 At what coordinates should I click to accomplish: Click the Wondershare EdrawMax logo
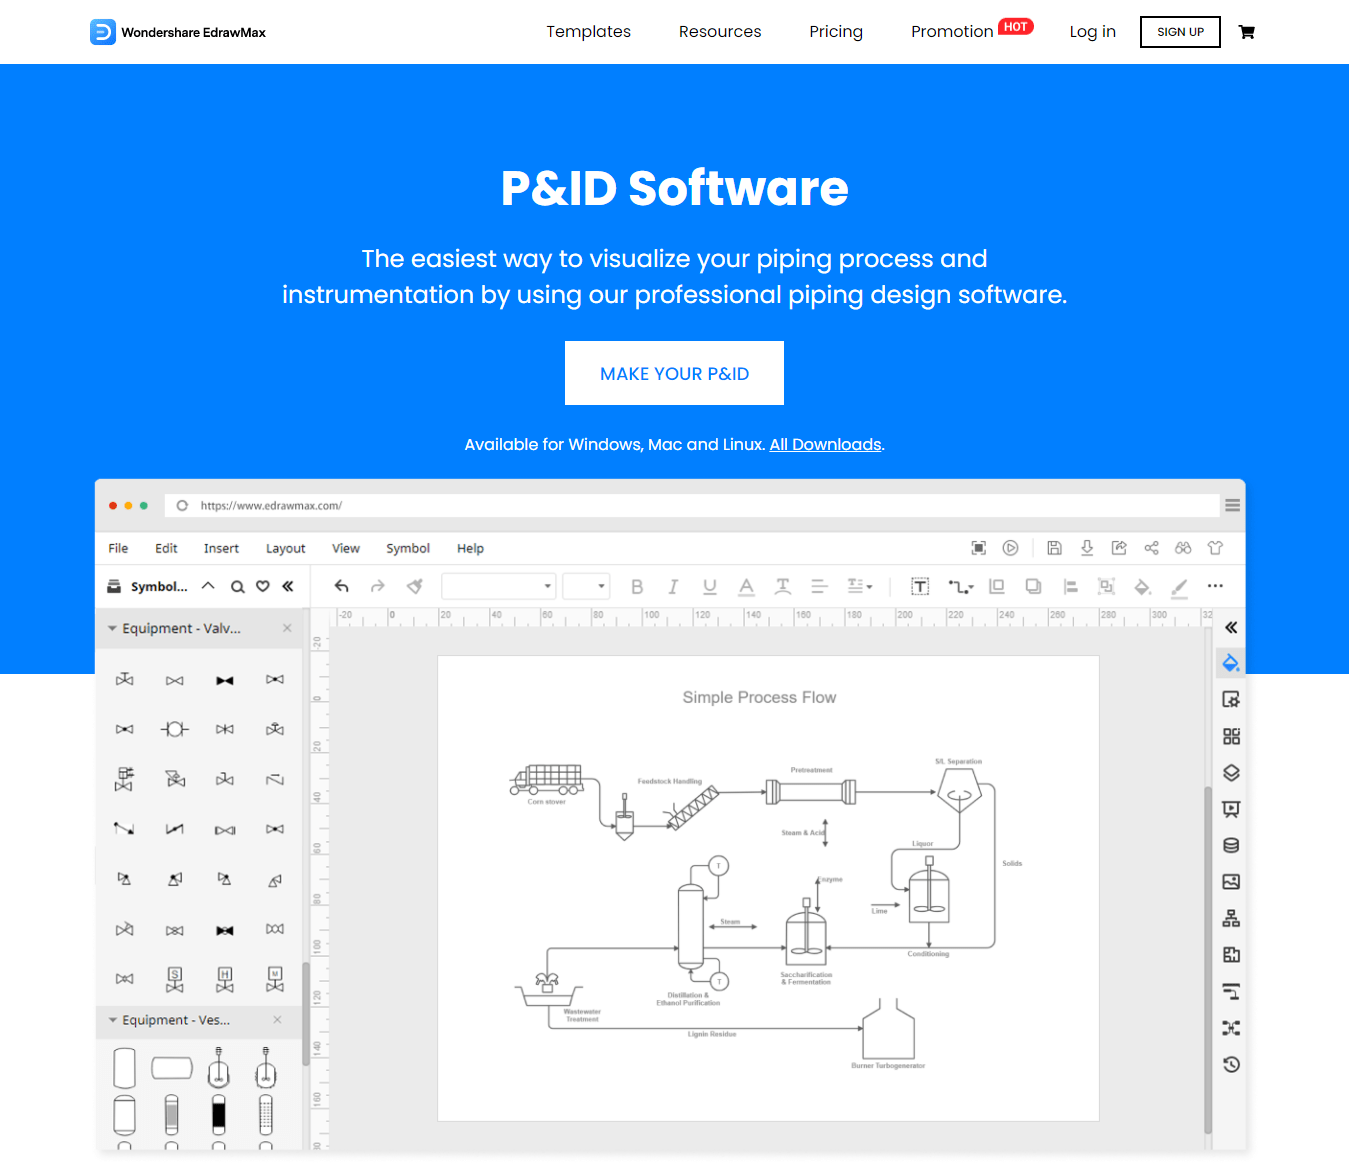pos(178,32)
